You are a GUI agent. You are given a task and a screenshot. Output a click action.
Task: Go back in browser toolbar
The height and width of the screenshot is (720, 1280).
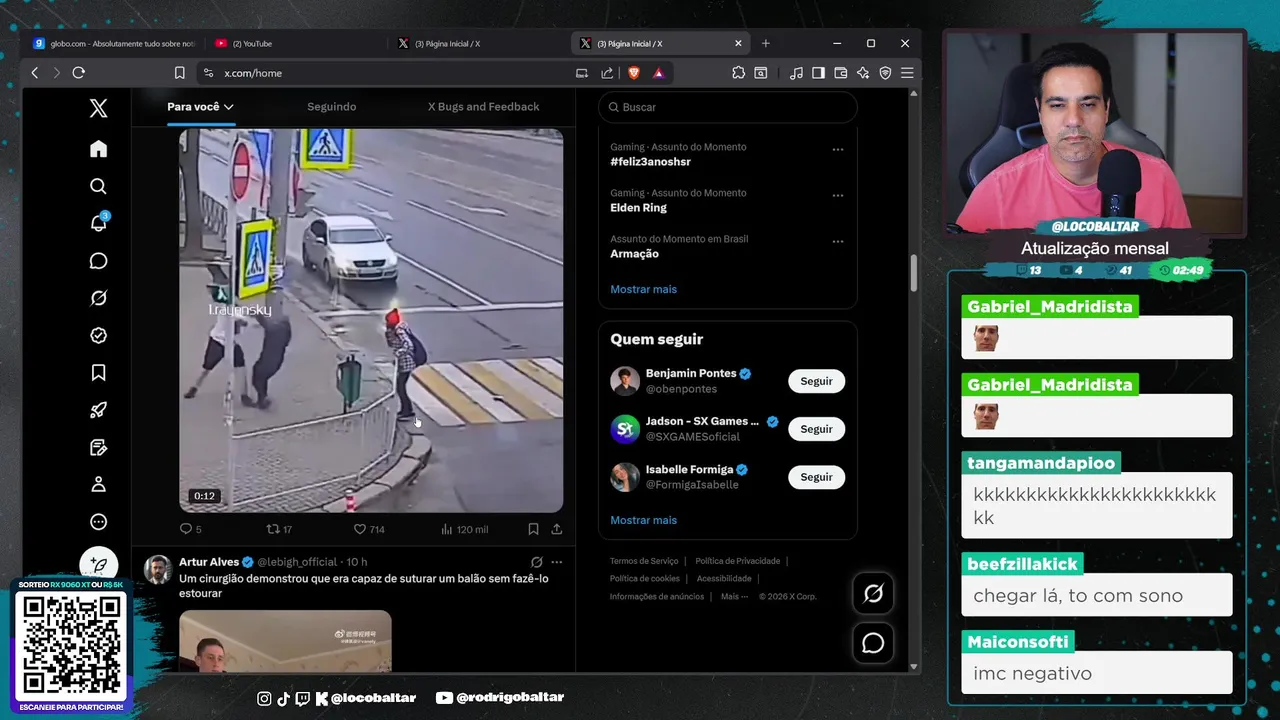[x=35, y=73]
